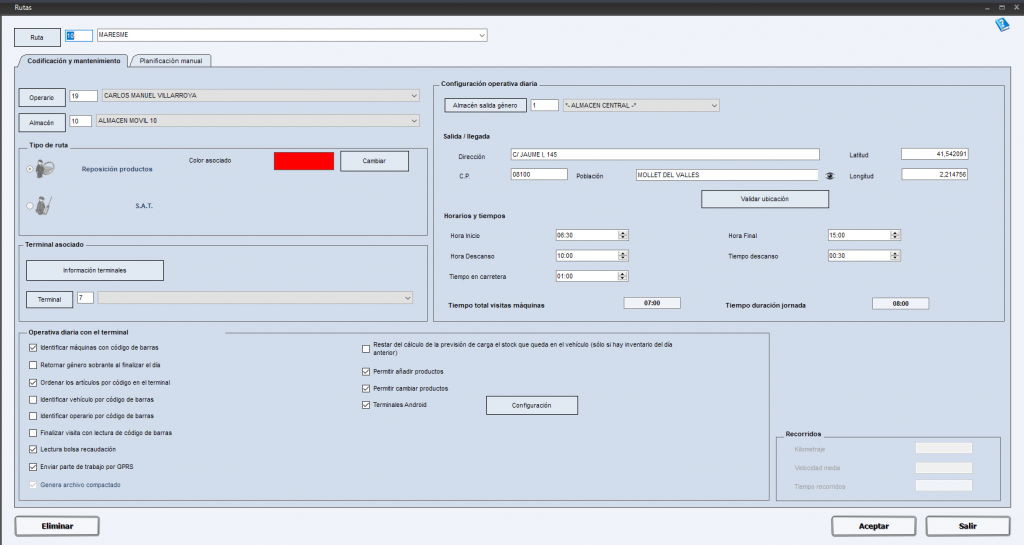1024x545 pixels.
Task: Open Información terminales
Action: coord(95,270)
